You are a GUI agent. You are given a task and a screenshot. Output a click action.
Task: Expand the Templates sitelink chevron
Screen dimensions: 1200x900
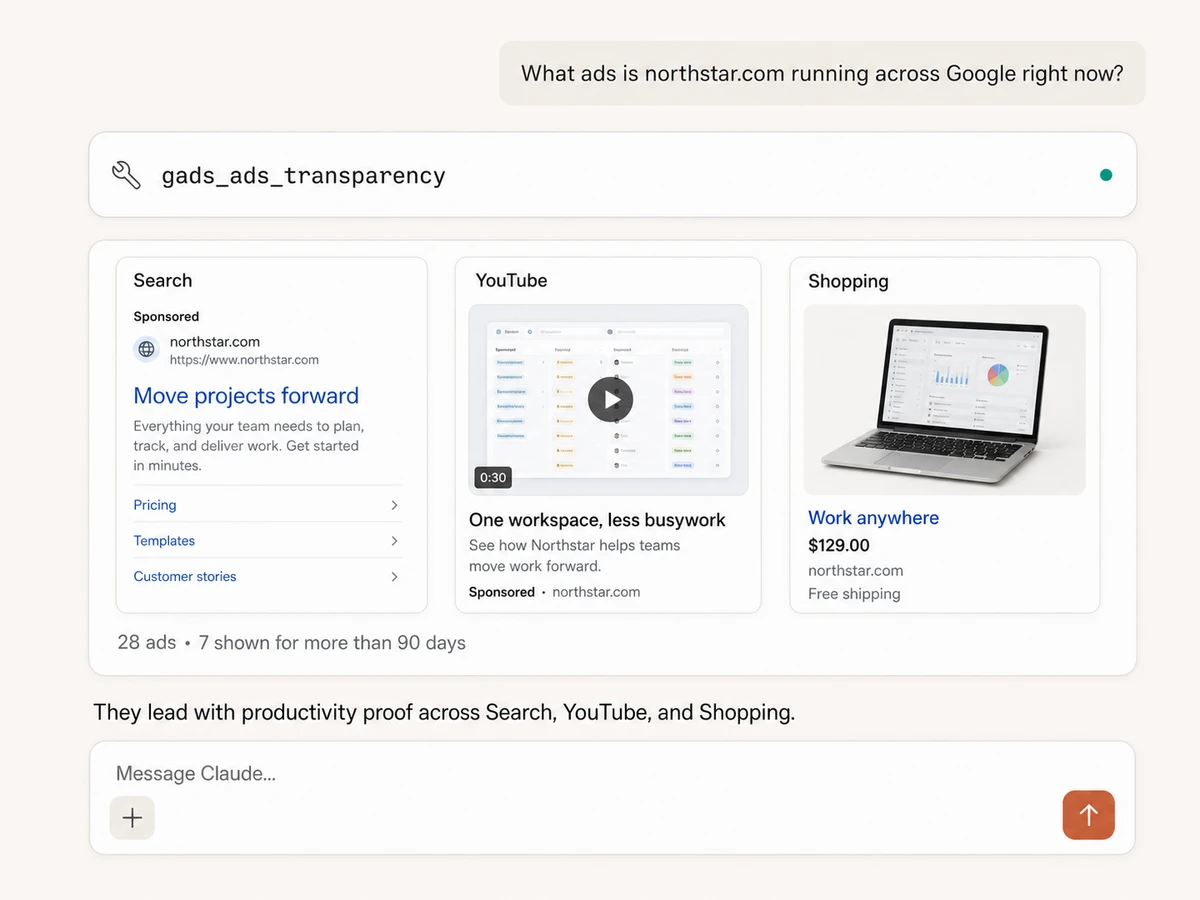coord(394,541)
